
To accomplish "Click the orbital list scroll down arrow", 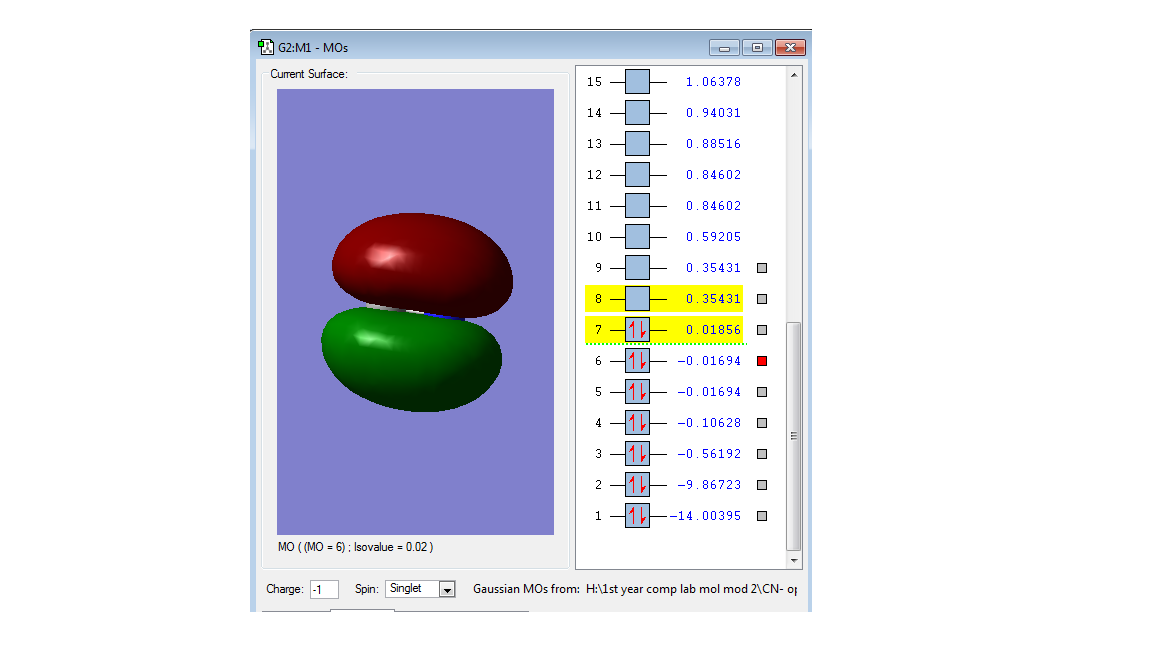I will [x=793, y=561].
